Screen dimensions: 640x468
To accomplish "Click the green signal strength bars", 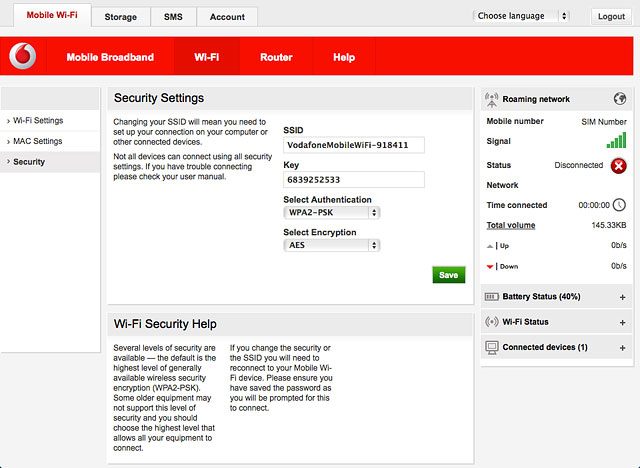I will coord(616,140).
